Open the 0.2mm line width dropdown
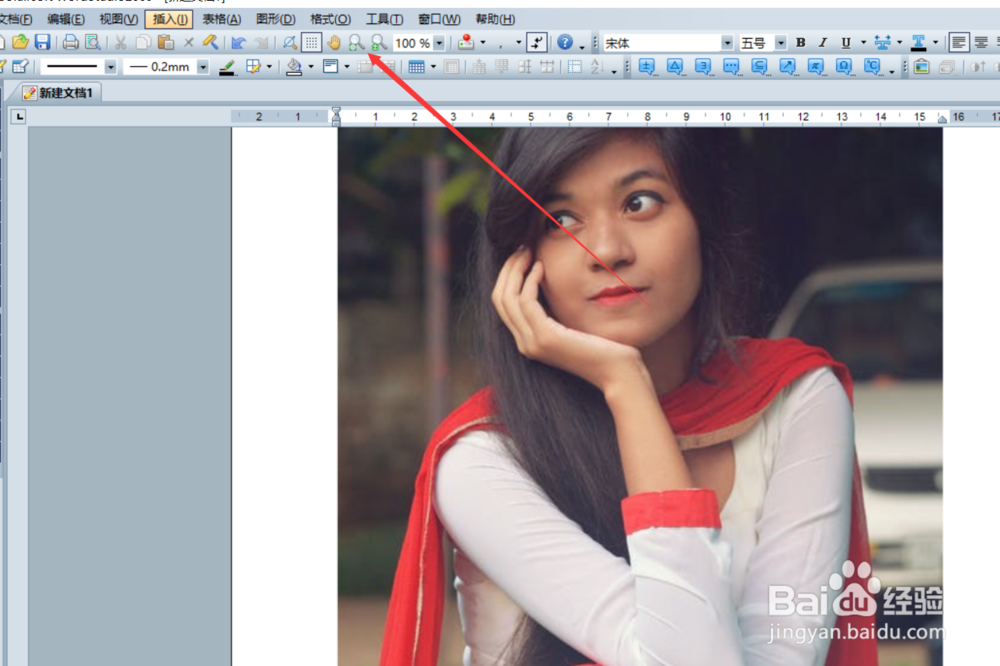The height and width of the screenshot is (666, 1000). 203,67
